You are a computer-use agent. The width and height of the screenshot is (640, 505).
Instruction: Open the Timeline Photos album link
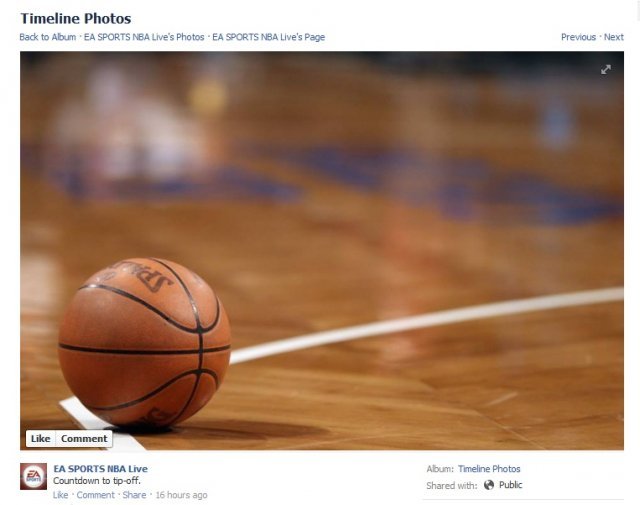489,469
